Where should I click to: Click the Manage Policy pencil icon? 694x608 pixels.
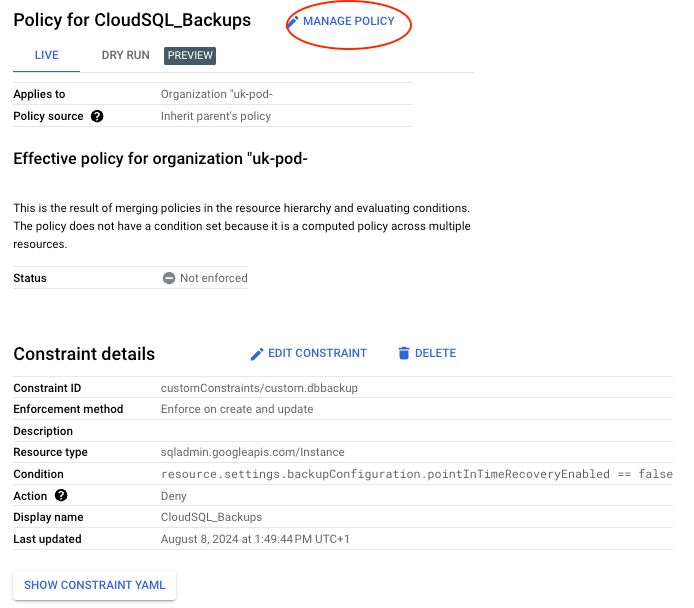click(x=293, y=21)
